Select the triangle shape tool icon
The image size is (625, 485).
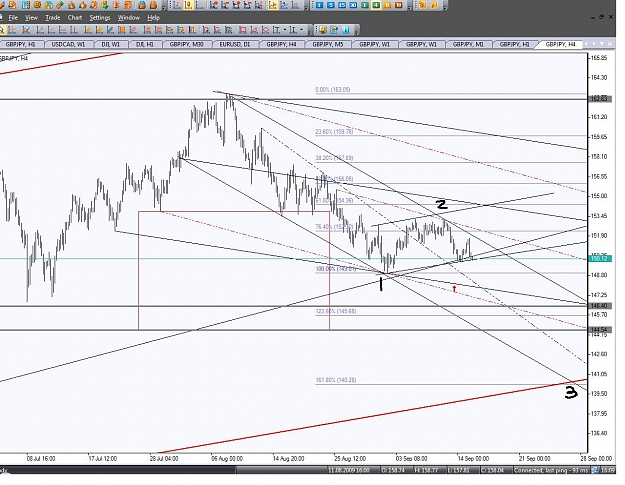point(254,30)
